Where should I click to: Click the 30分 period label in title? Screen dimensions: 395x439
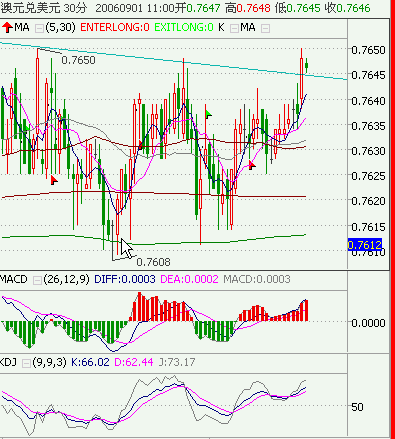pos(75,8)
